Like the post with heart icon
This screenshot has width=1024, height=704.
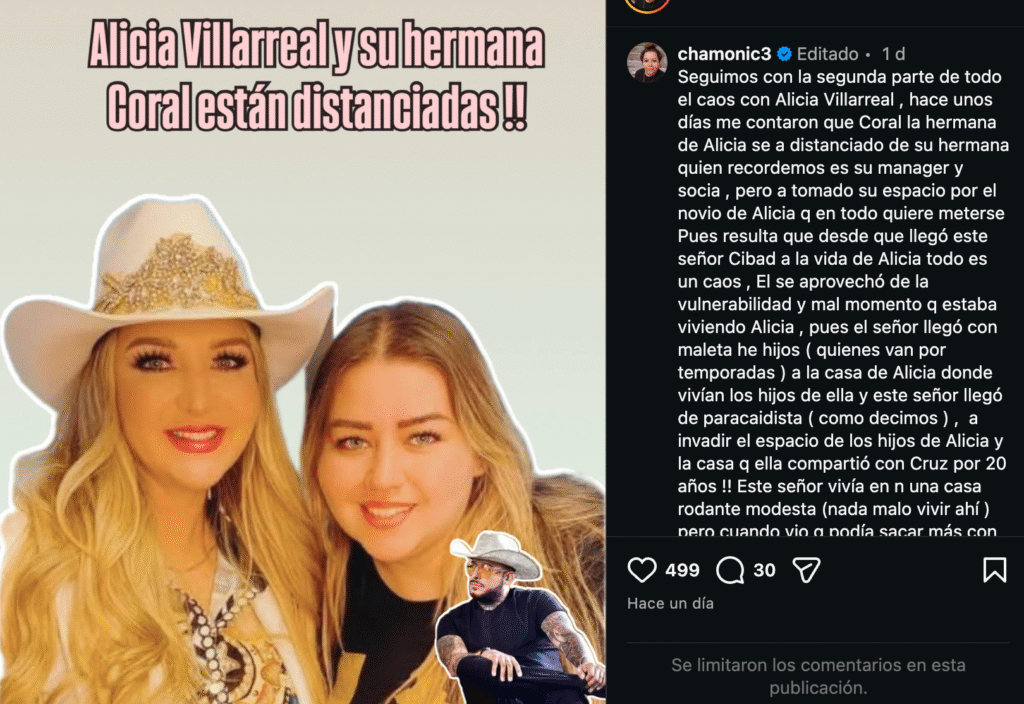pos(641,569)
